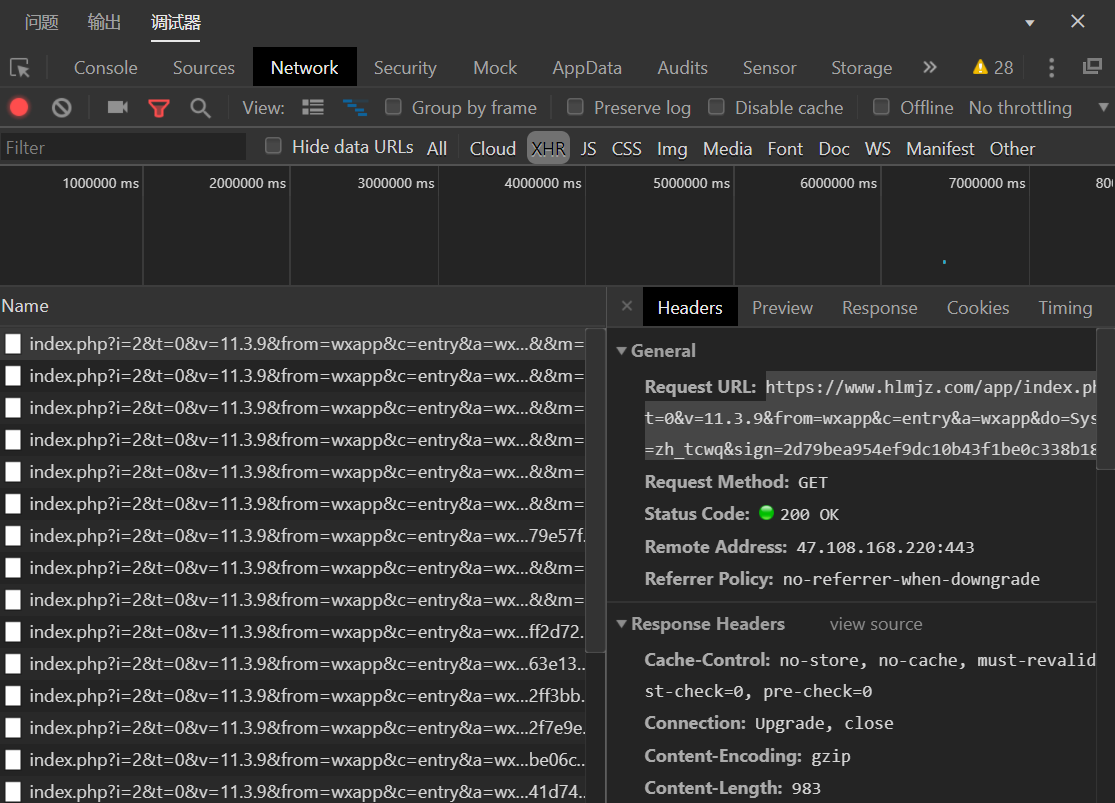This screenshot has height=803, width=1115.
Task: Open the Security tab
Action: click(405, 68)
